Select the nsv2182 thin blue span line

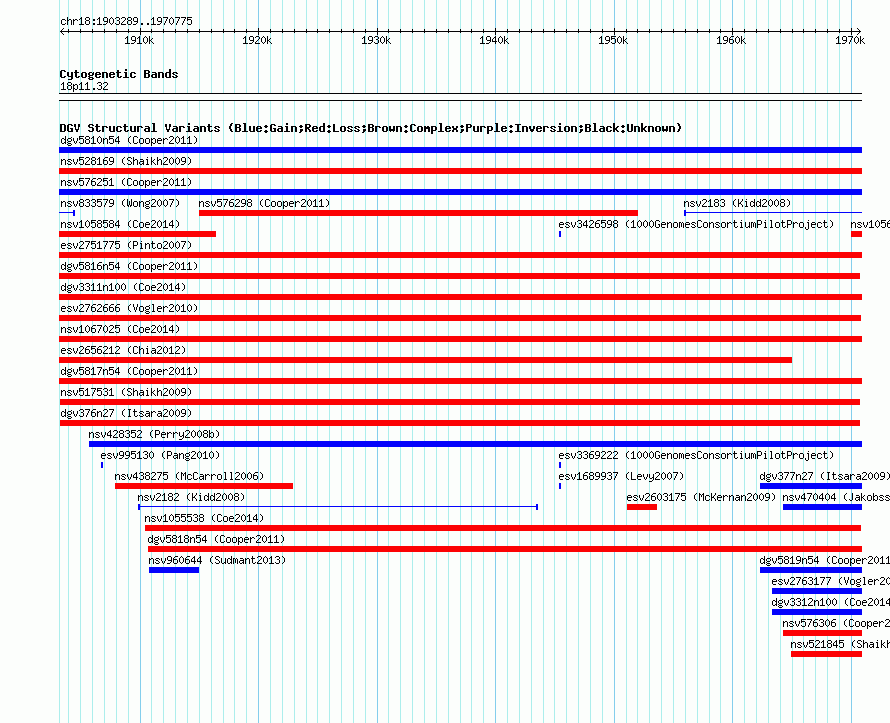point(338,507)
